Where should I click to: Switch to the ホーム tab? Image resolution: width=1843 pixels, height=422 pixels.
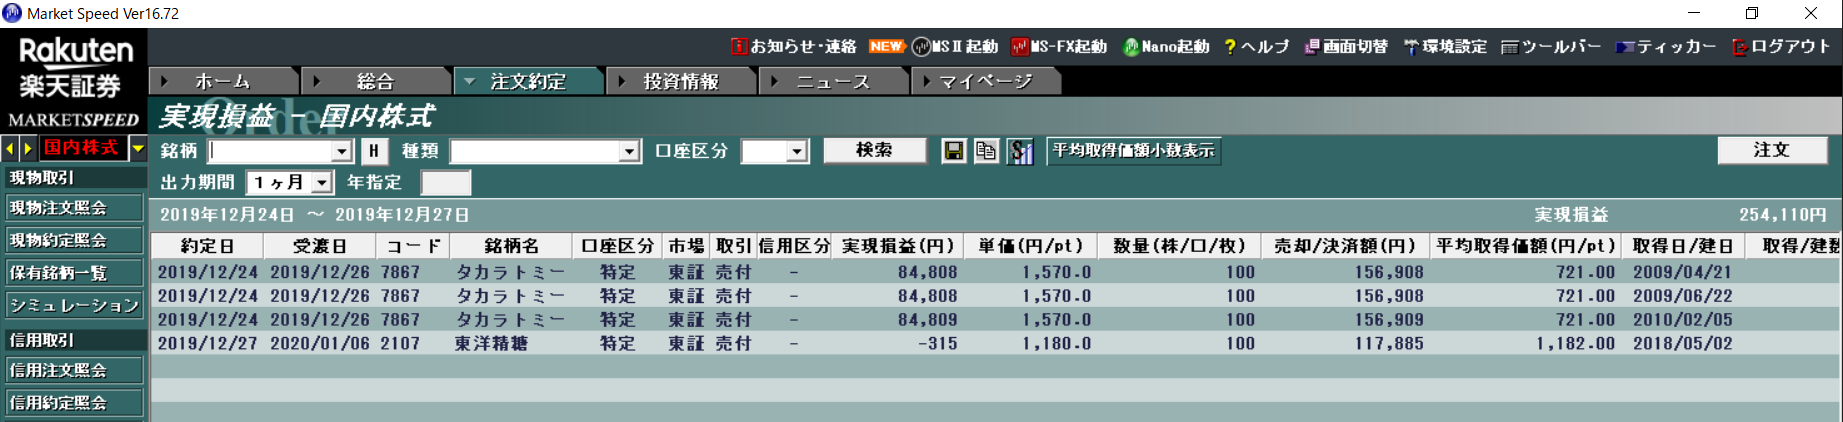[223, 82]
